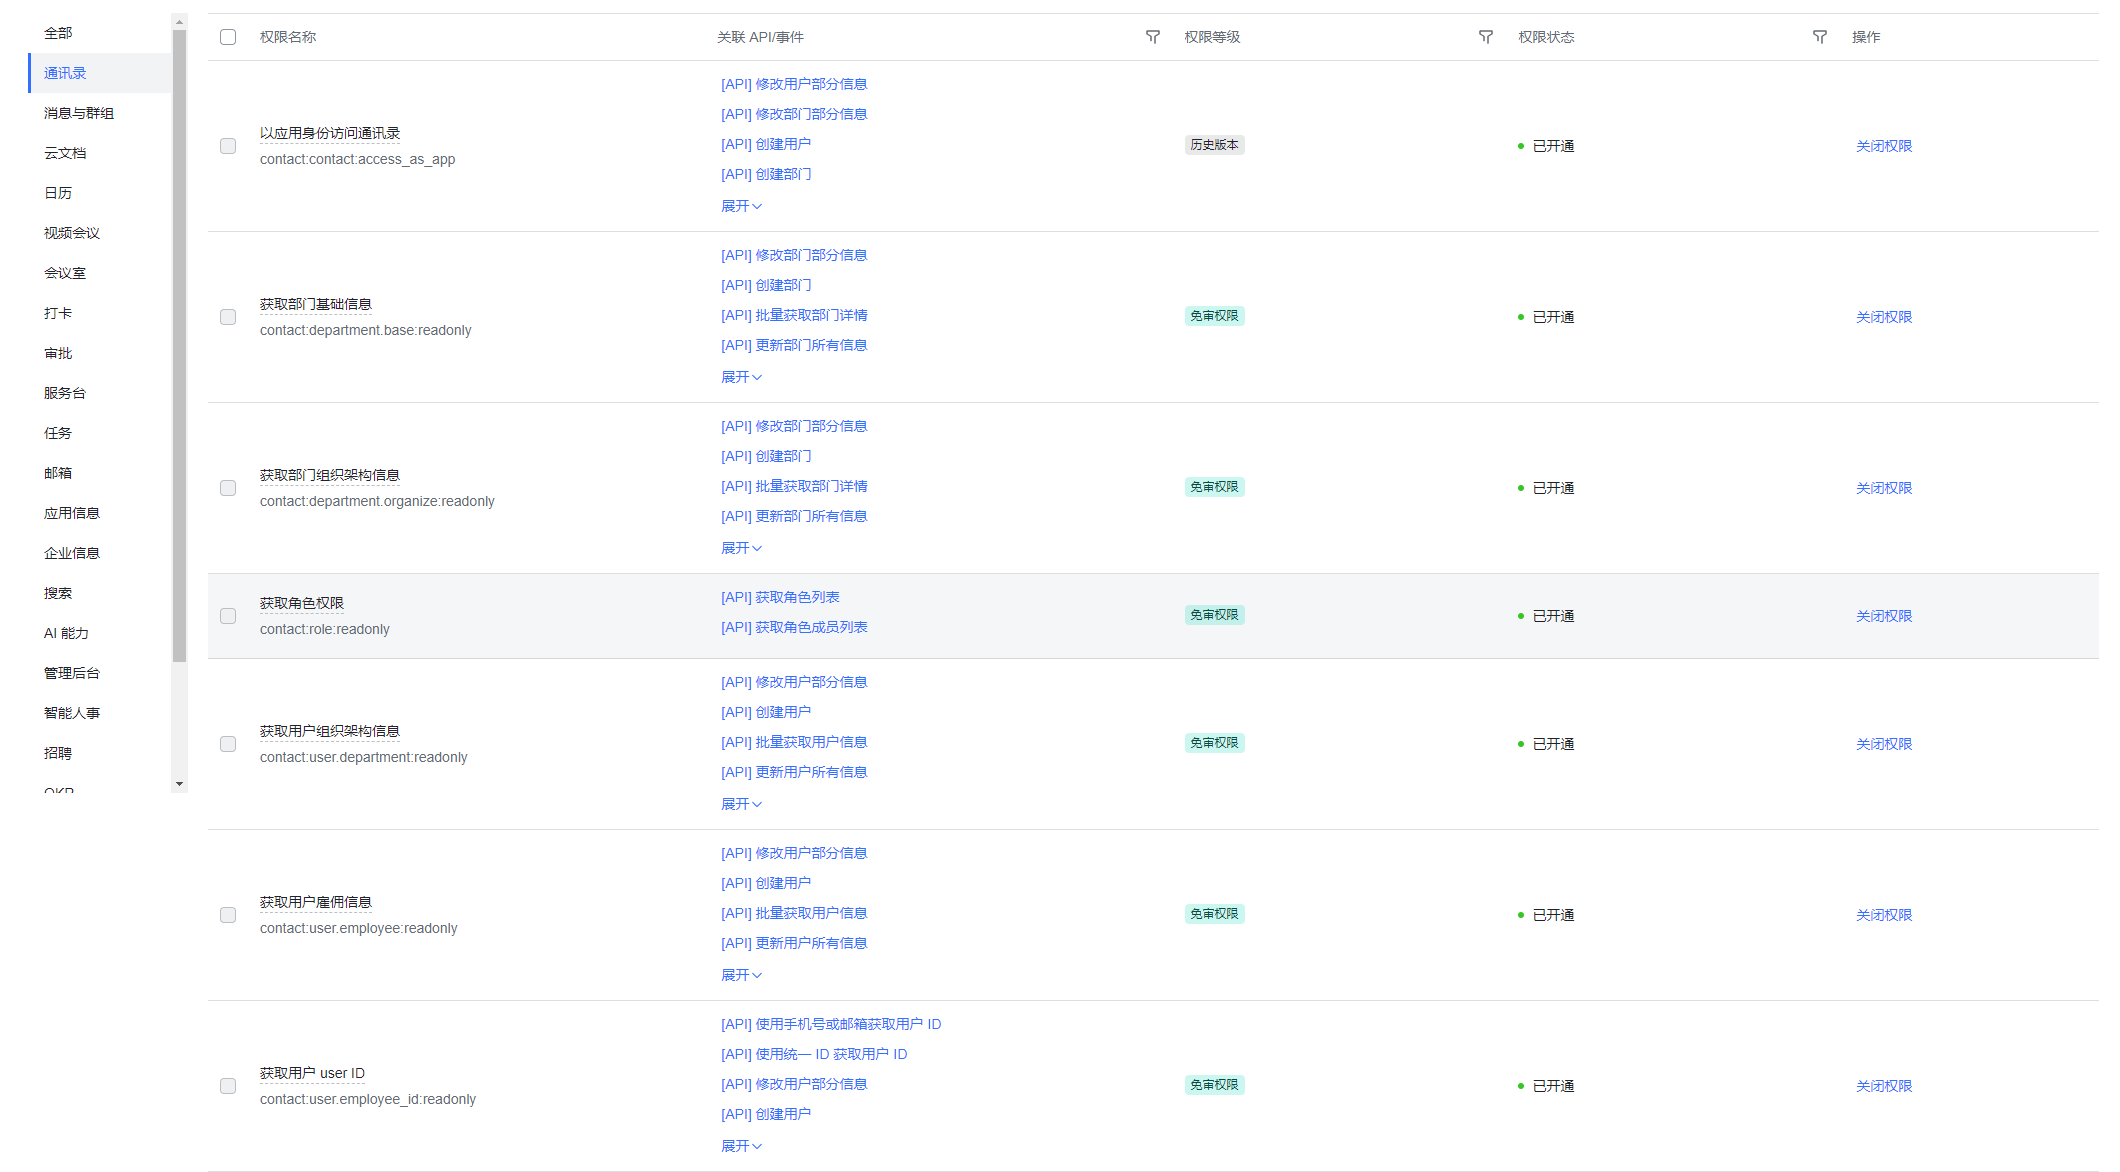Image resolution: width=2120 pixels, height=1172 pixels.
Task: Check the 获取角色权限 row checkbox
Action: pos(228,616)
